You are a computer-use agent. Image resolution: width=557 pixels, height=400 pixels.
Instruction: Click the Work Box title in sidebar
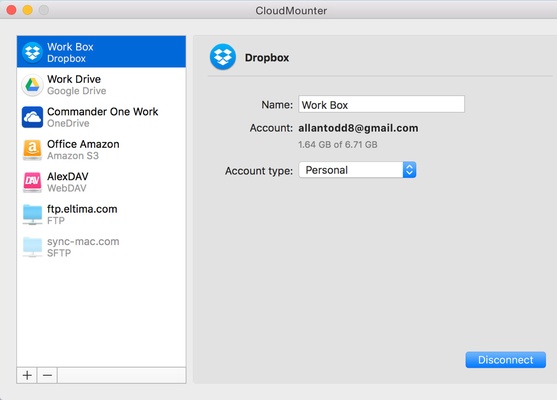pos(70,47)
